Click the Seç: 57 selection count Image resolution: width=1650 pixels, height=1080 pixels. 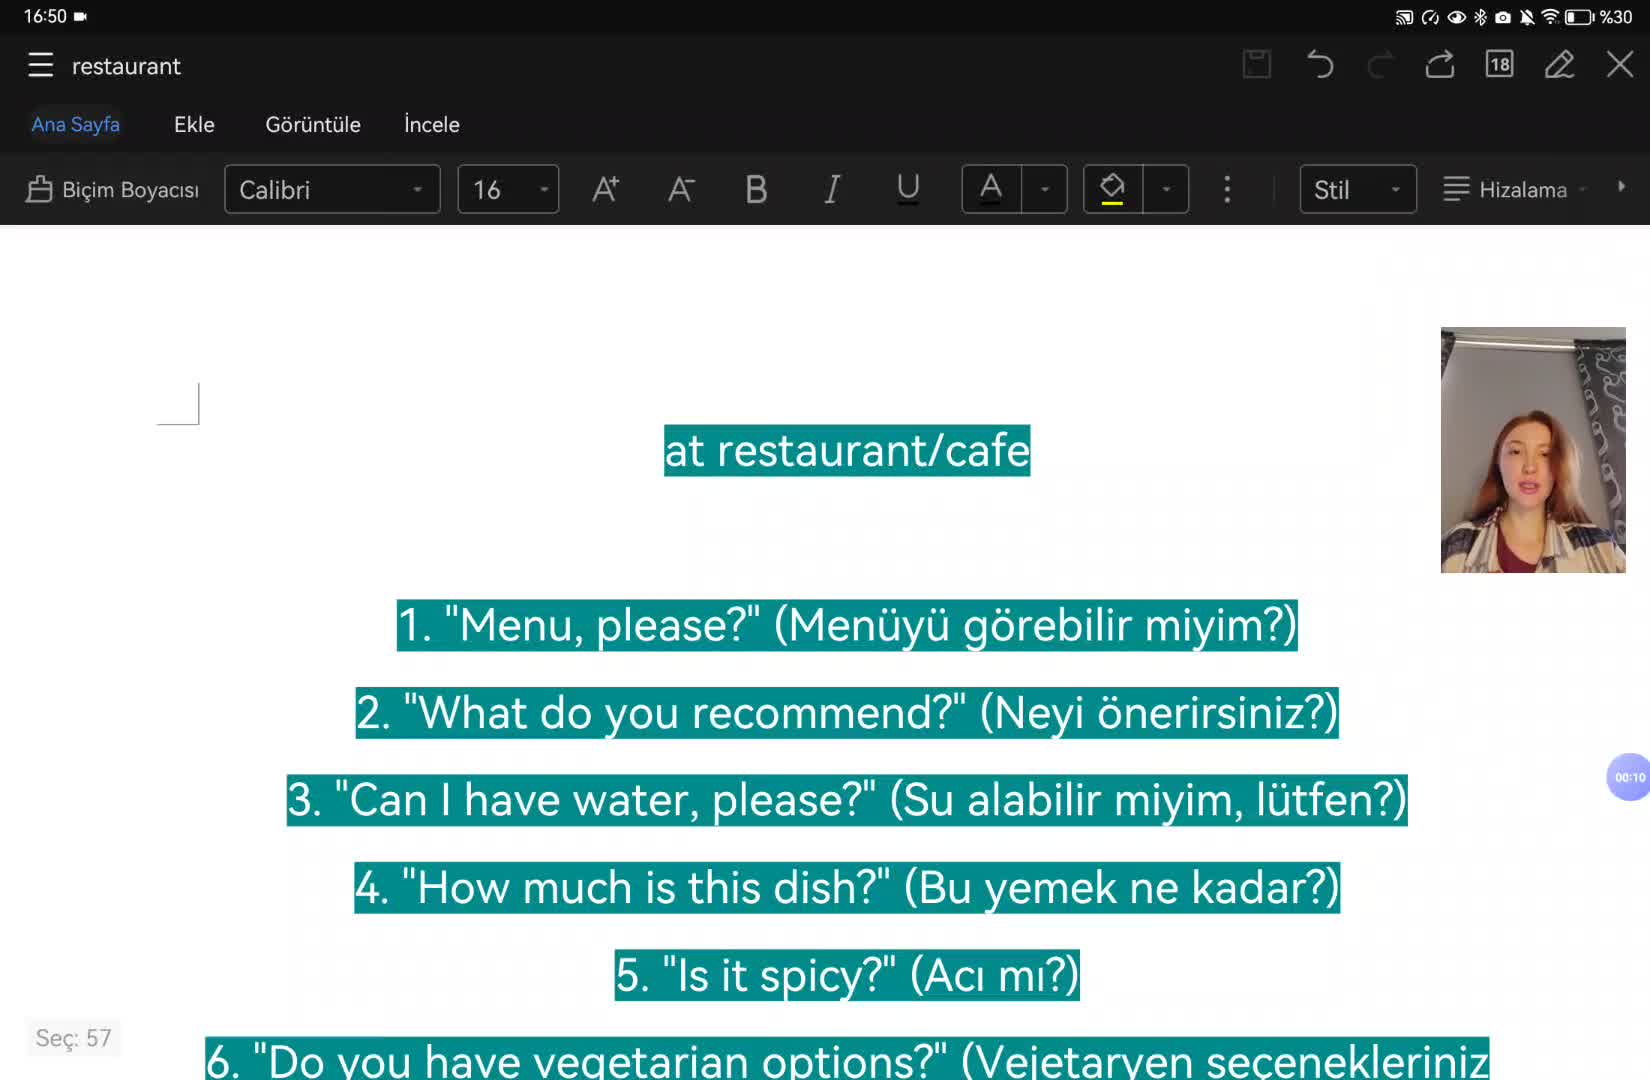click(x=73, y=1038)
